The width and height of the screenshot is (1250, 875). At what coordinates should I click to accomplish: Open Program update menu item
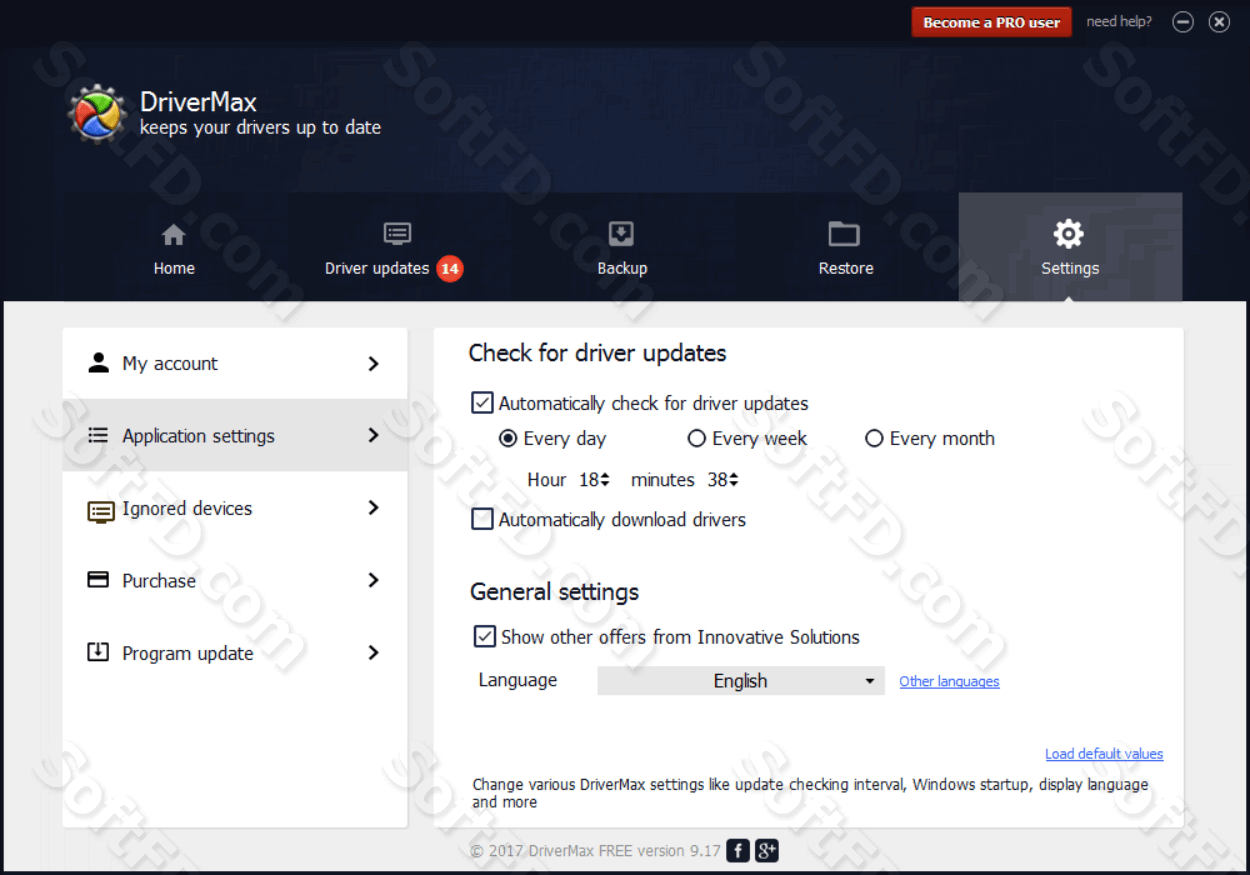[x=235, y=652]
